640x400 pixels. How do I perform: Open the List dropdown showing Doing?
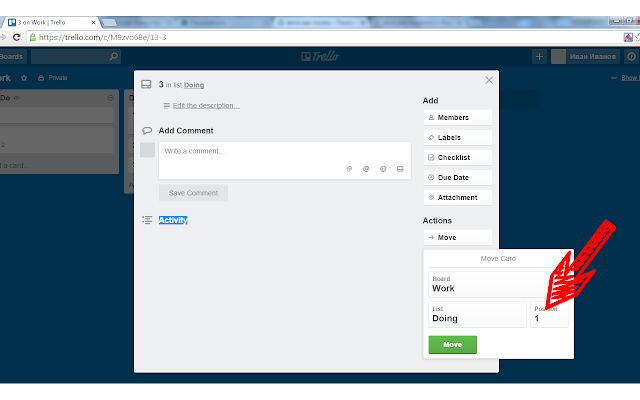(x=477, y=314)
